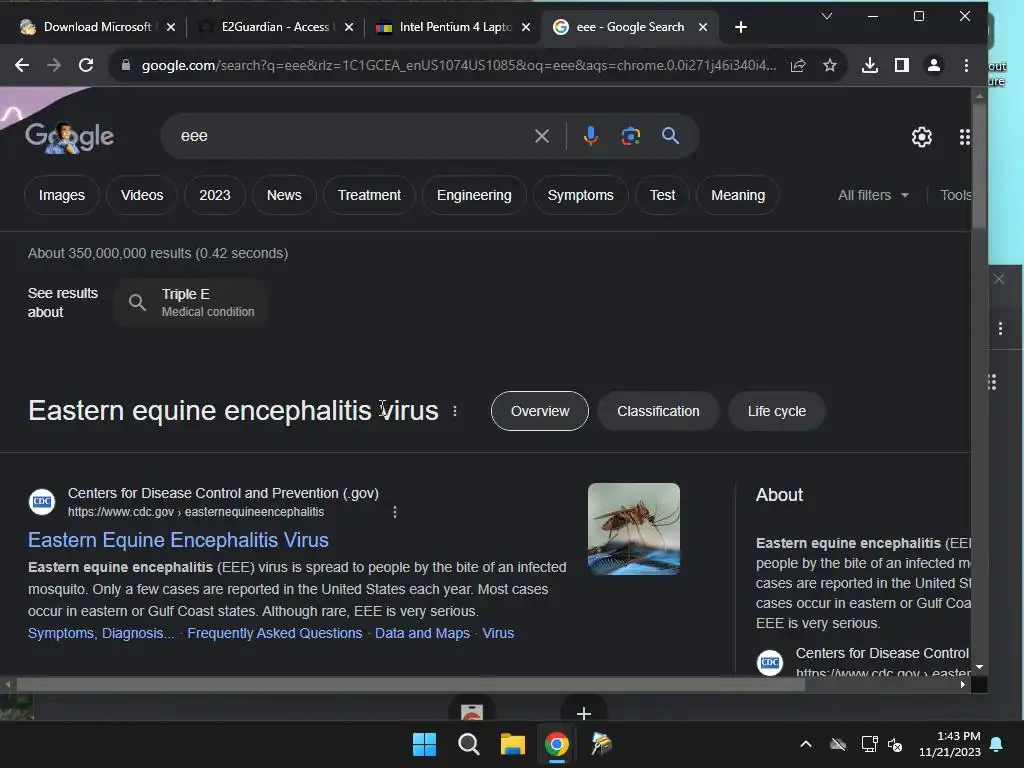Viewport: 1024px width, 768px height.
Task: Open tab search chevron in title bar
Action: pos(827,16)
